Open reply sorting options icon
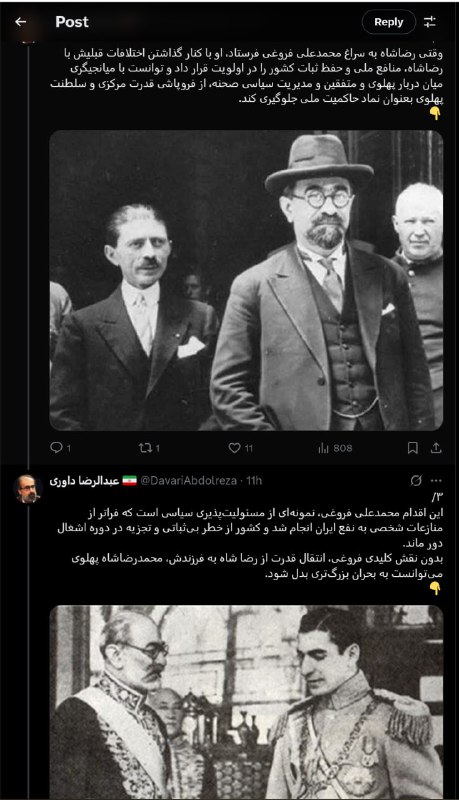459x800 pixels. tap(429, 22)
